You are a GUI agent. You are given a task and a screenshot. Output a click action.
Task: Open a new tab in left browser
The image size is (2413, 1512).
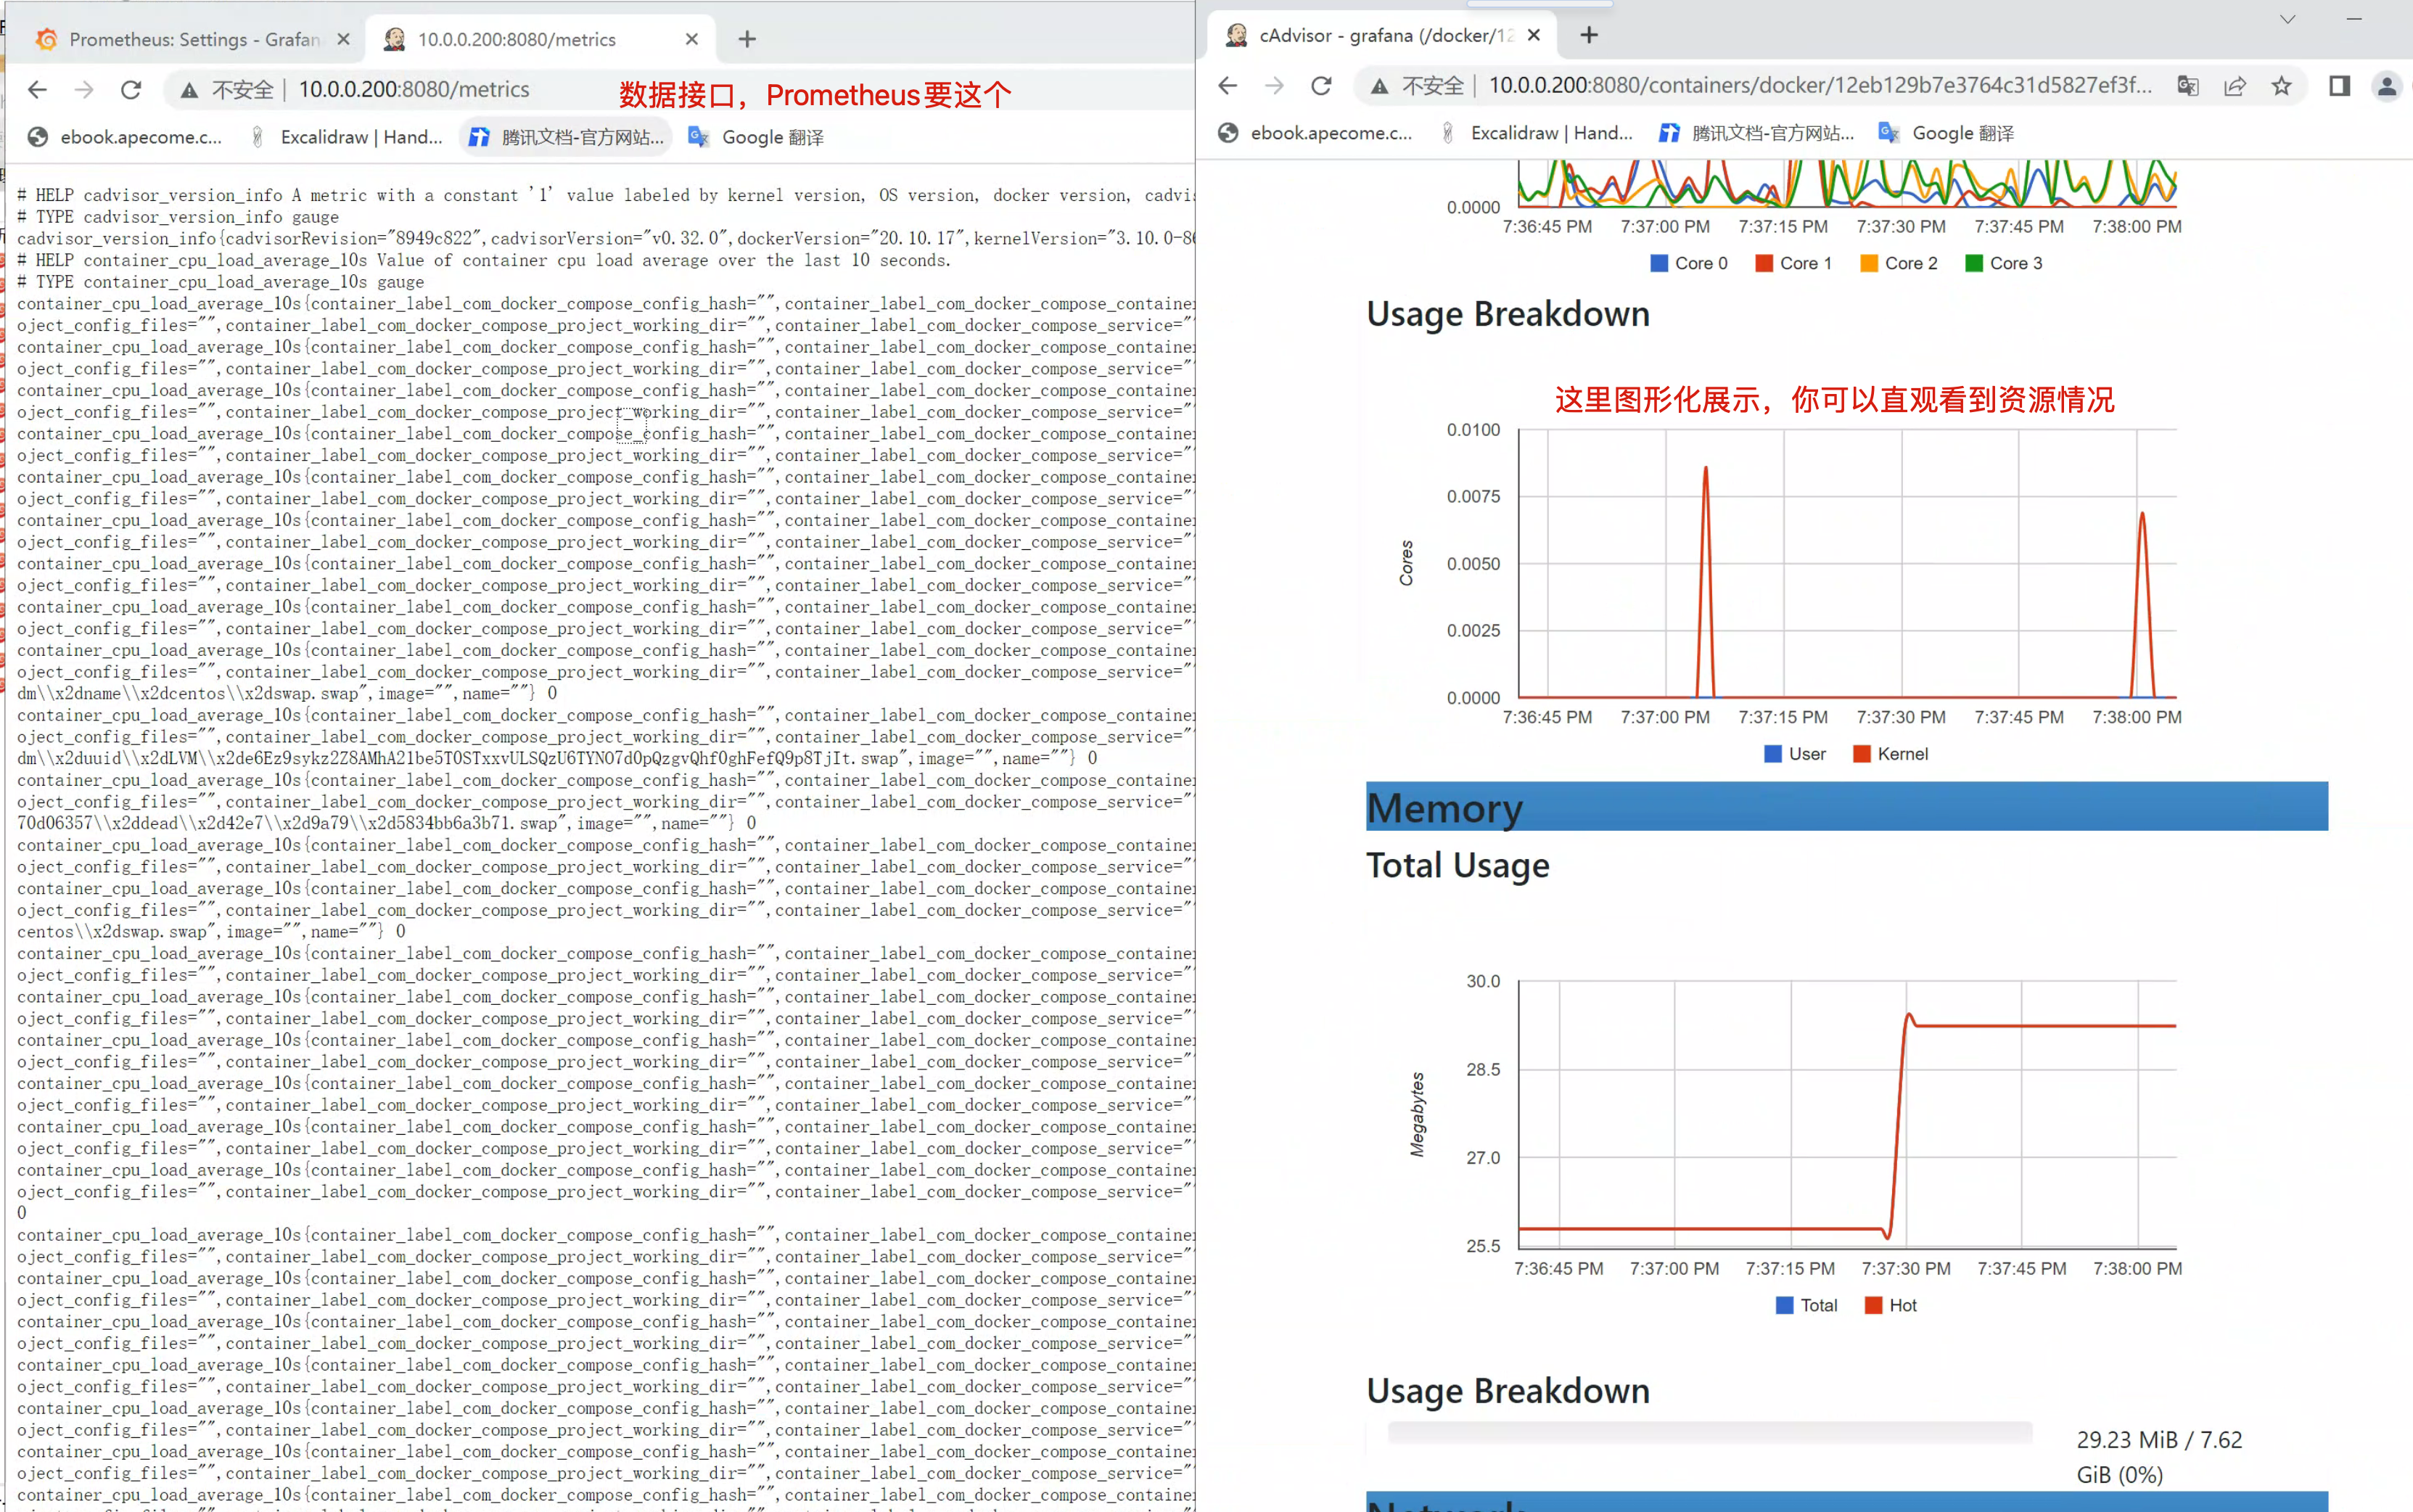tap(747, 39)
